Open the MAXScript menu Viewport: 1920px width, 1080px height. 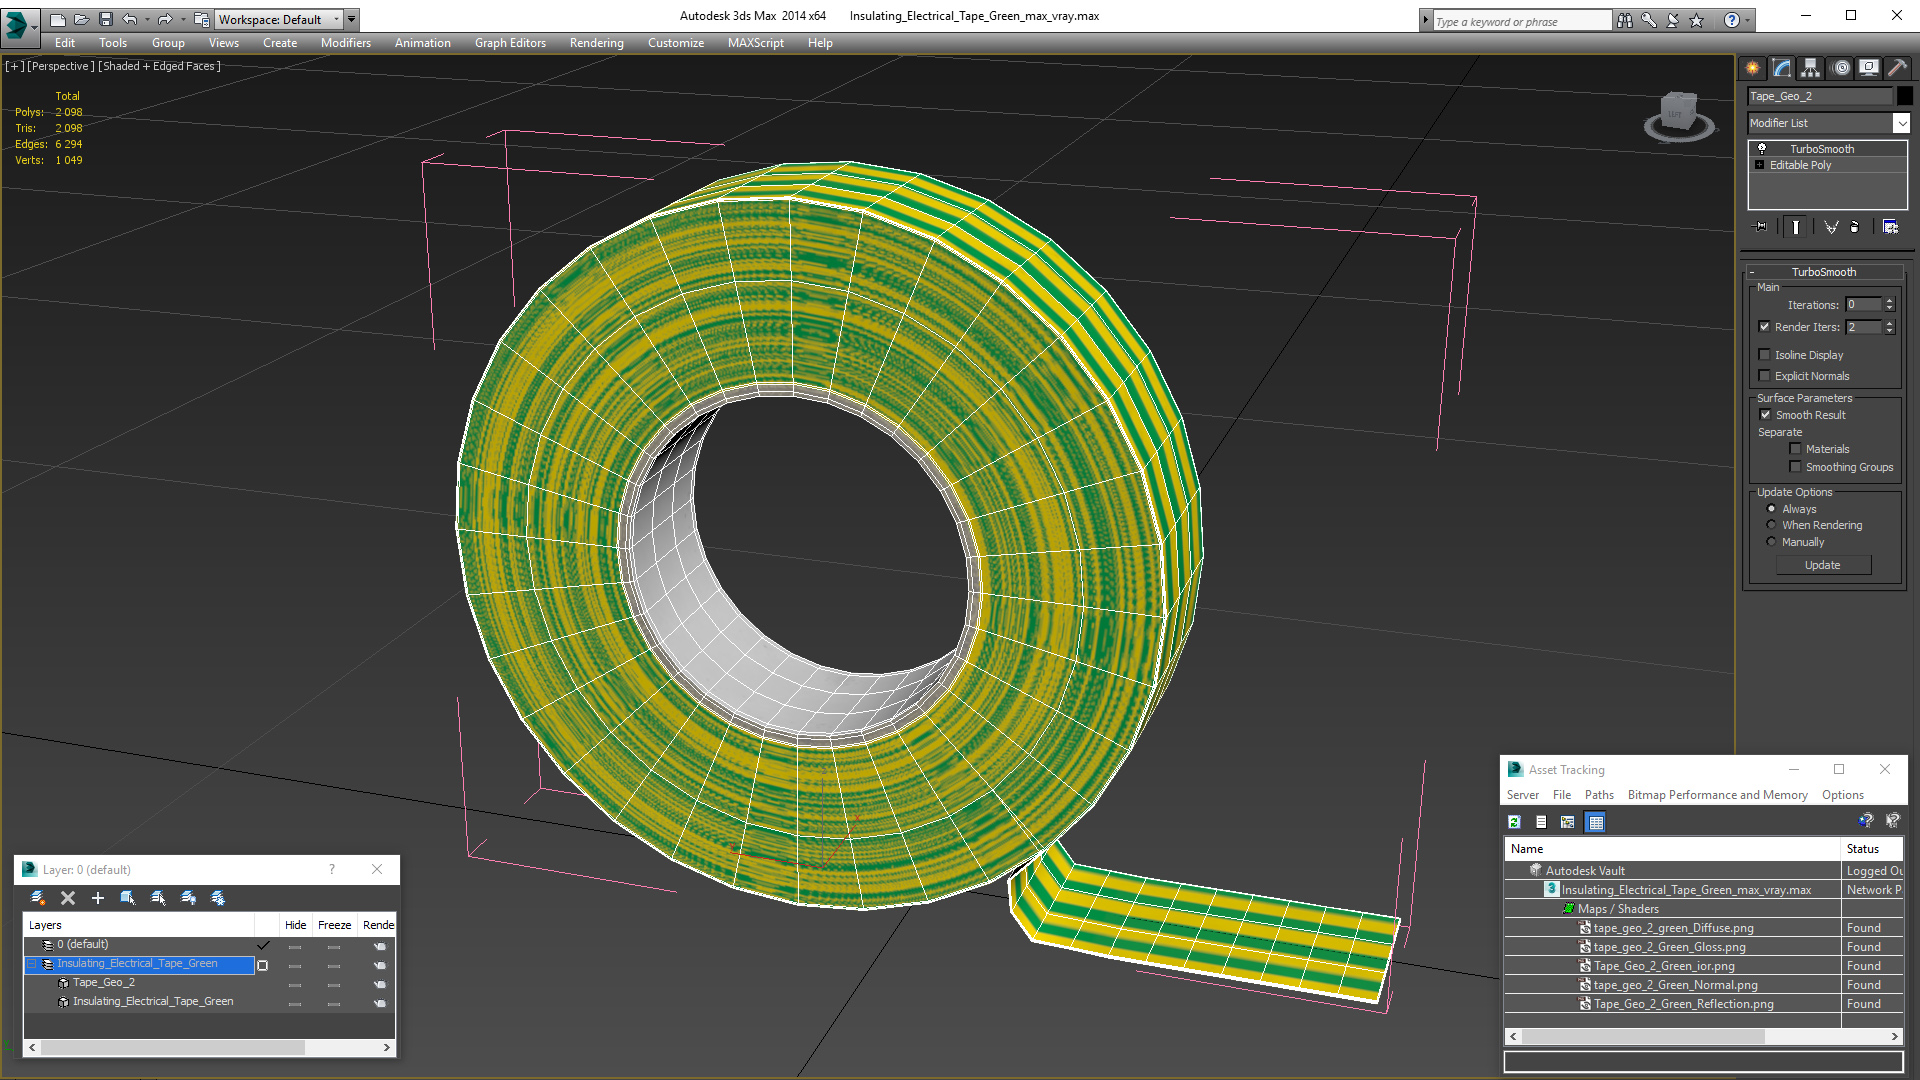pyautogui.click(x=756, y=43)
